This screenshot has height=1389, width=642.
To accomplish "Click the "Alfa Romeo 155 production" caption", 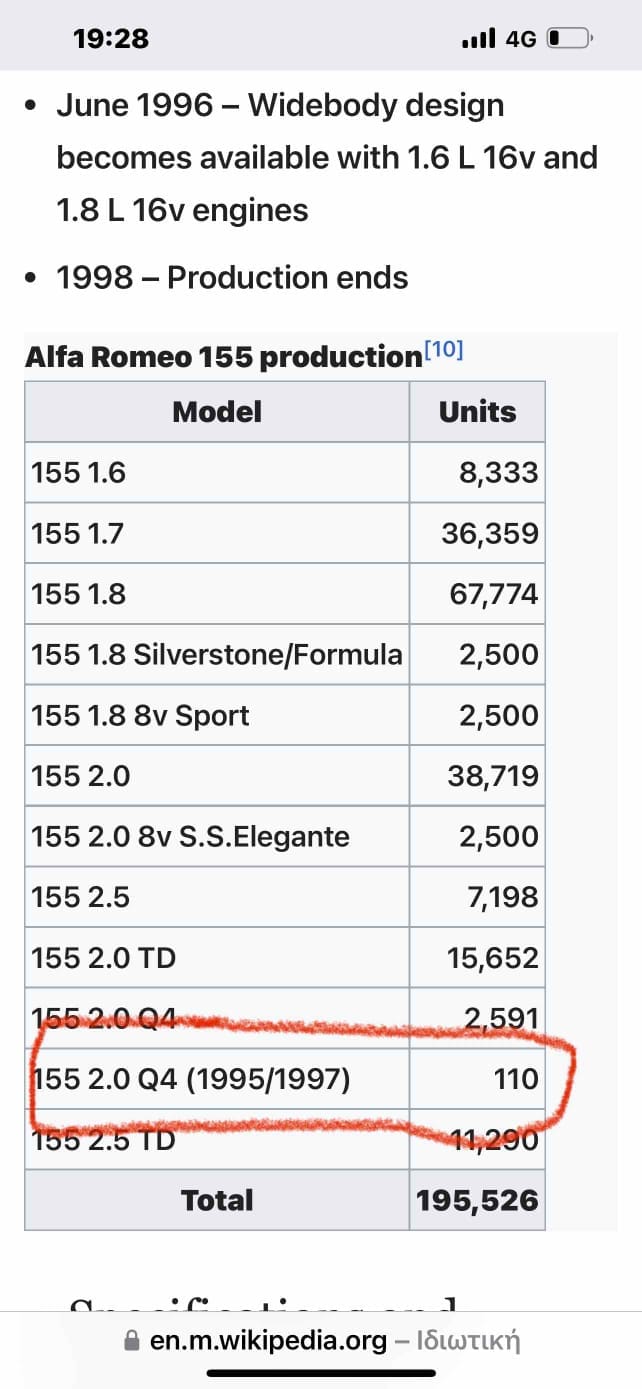I will (x=223, y=357).
